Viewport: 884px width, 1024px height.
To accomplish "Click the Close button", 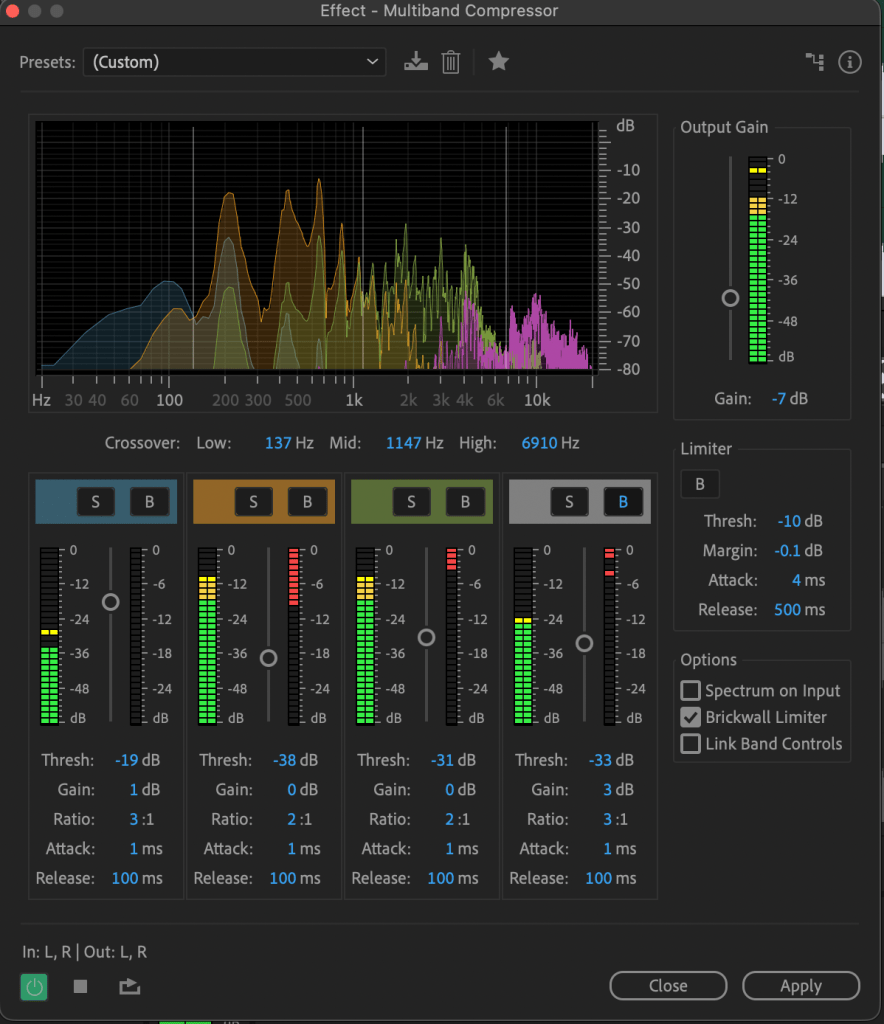I will [668, 986].
